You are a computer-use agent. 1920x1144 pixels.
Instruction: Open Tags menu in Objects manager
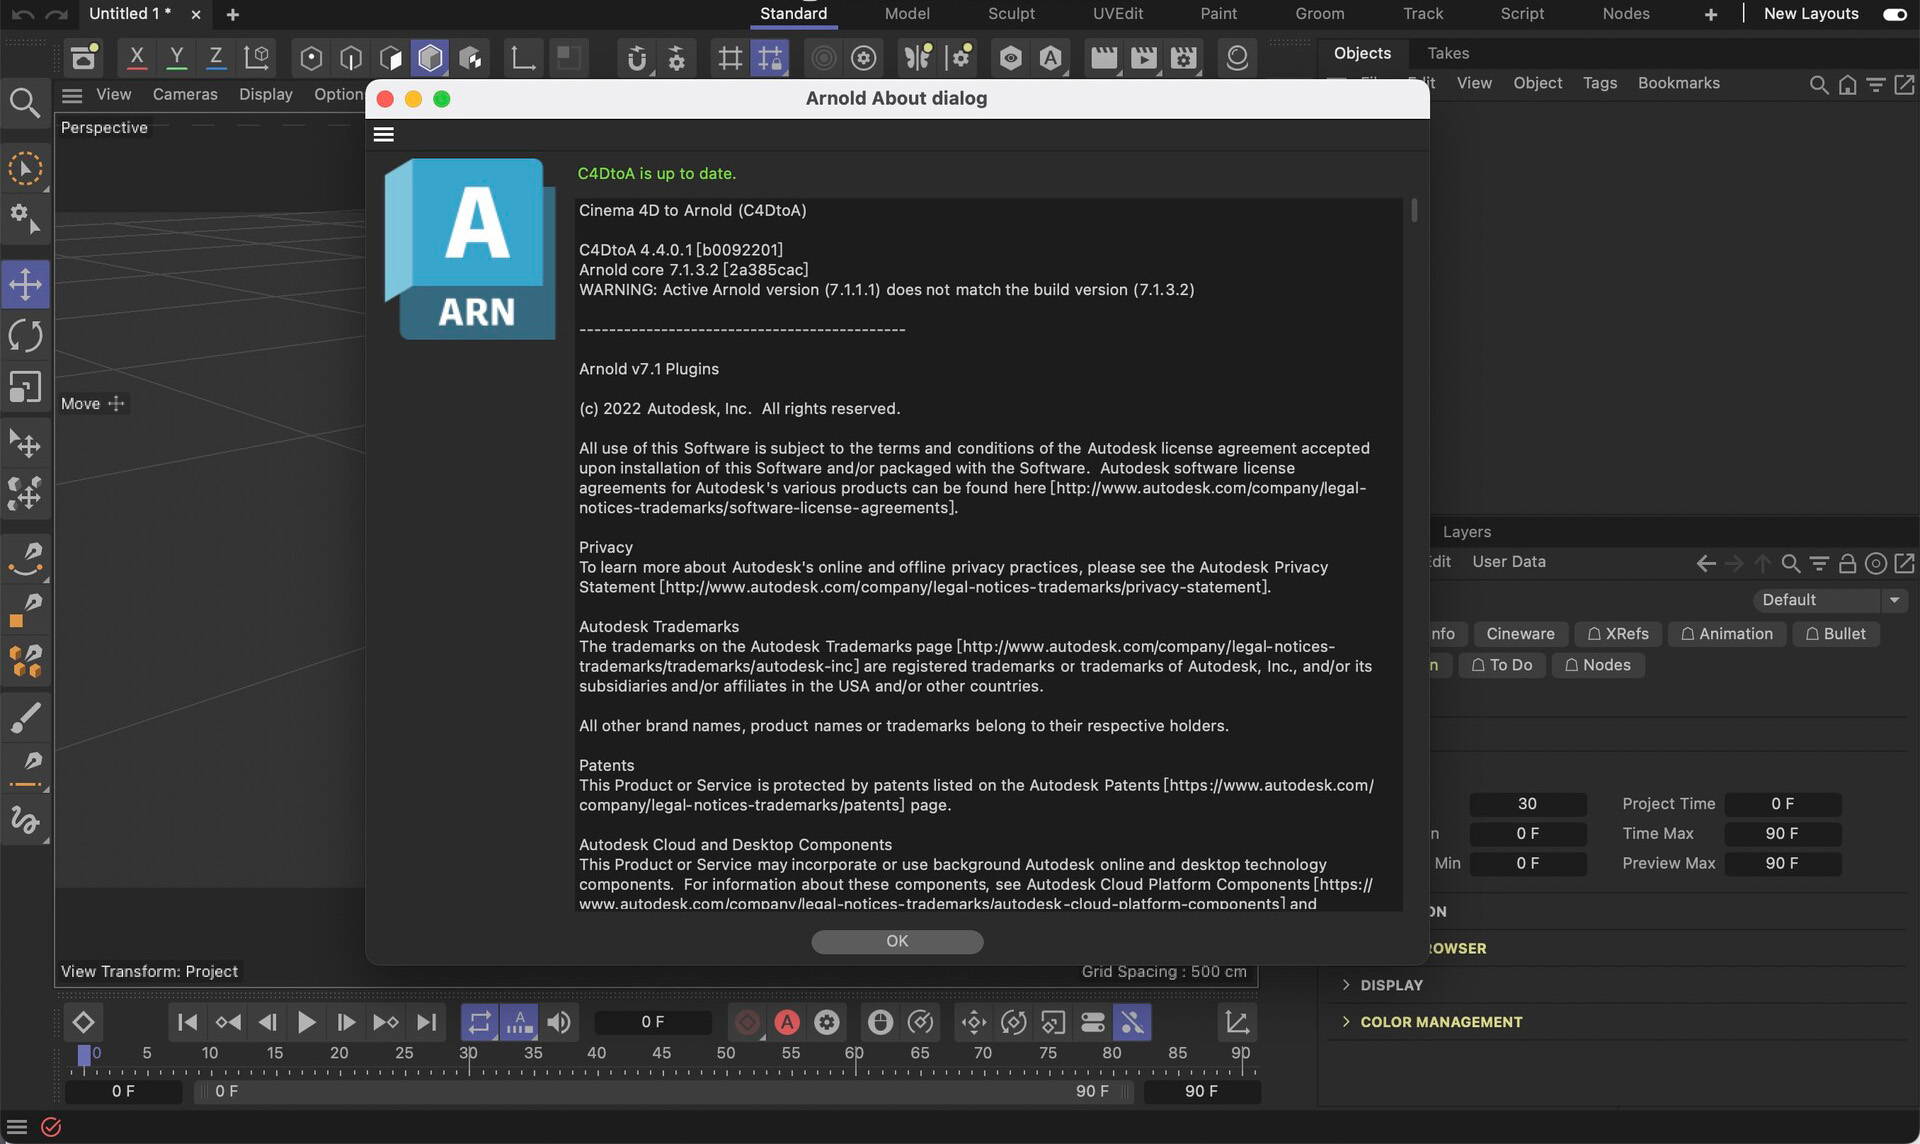tap(1600, 83)
